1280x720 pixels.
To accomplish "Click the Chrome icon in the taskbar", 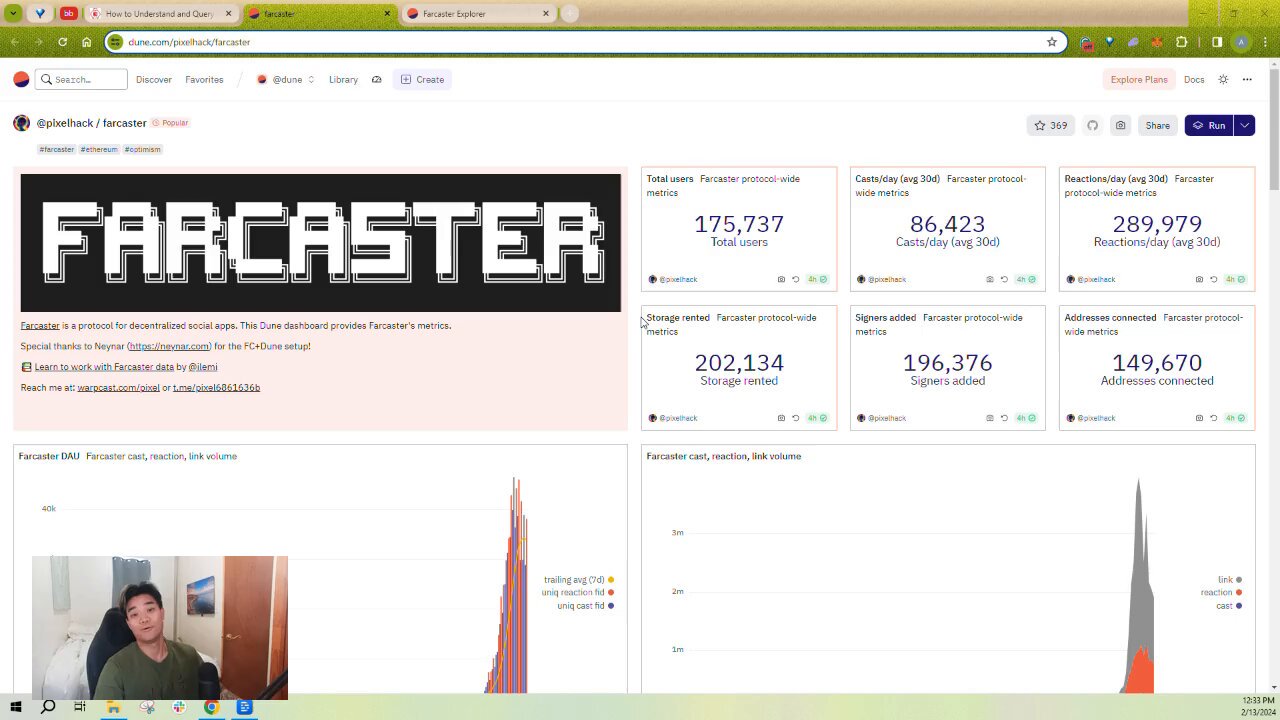I will click(211, 707).
